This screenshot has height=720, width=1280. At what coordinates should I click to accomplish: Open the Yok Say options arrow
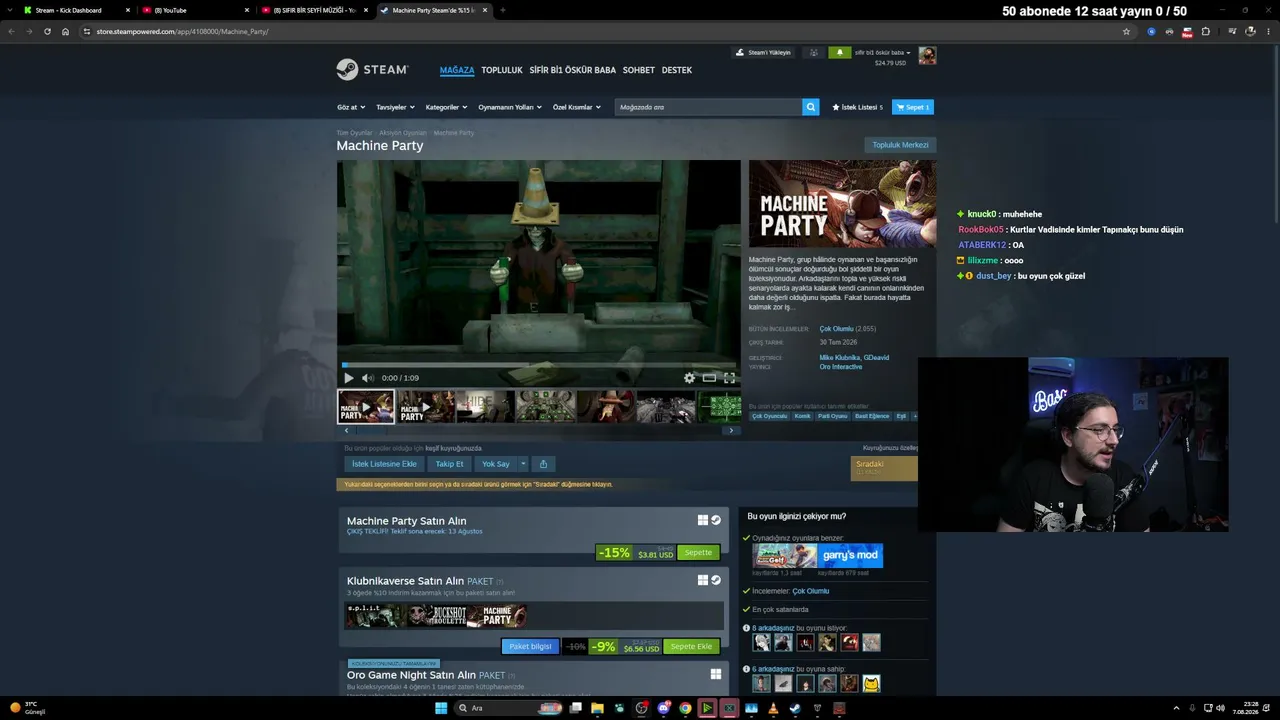pos(523,464)
